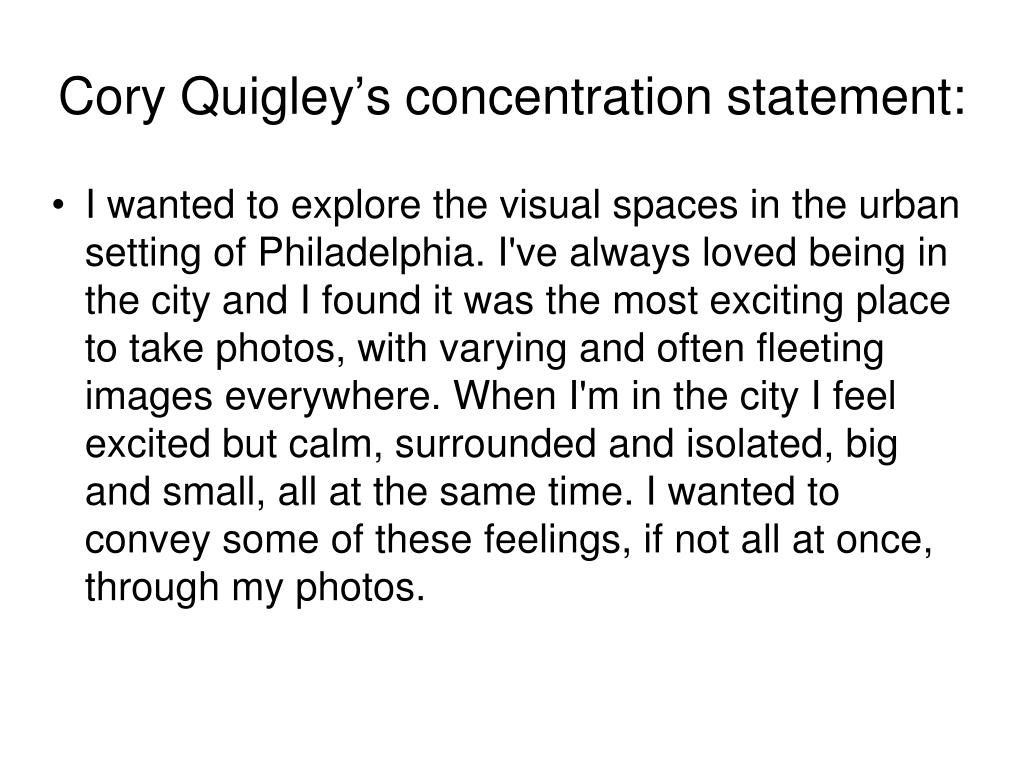The height and width of the screenshot is (768, 1024).
Task: Click the bullet point marker before the paragraph
Action: (x=59, y=206)
